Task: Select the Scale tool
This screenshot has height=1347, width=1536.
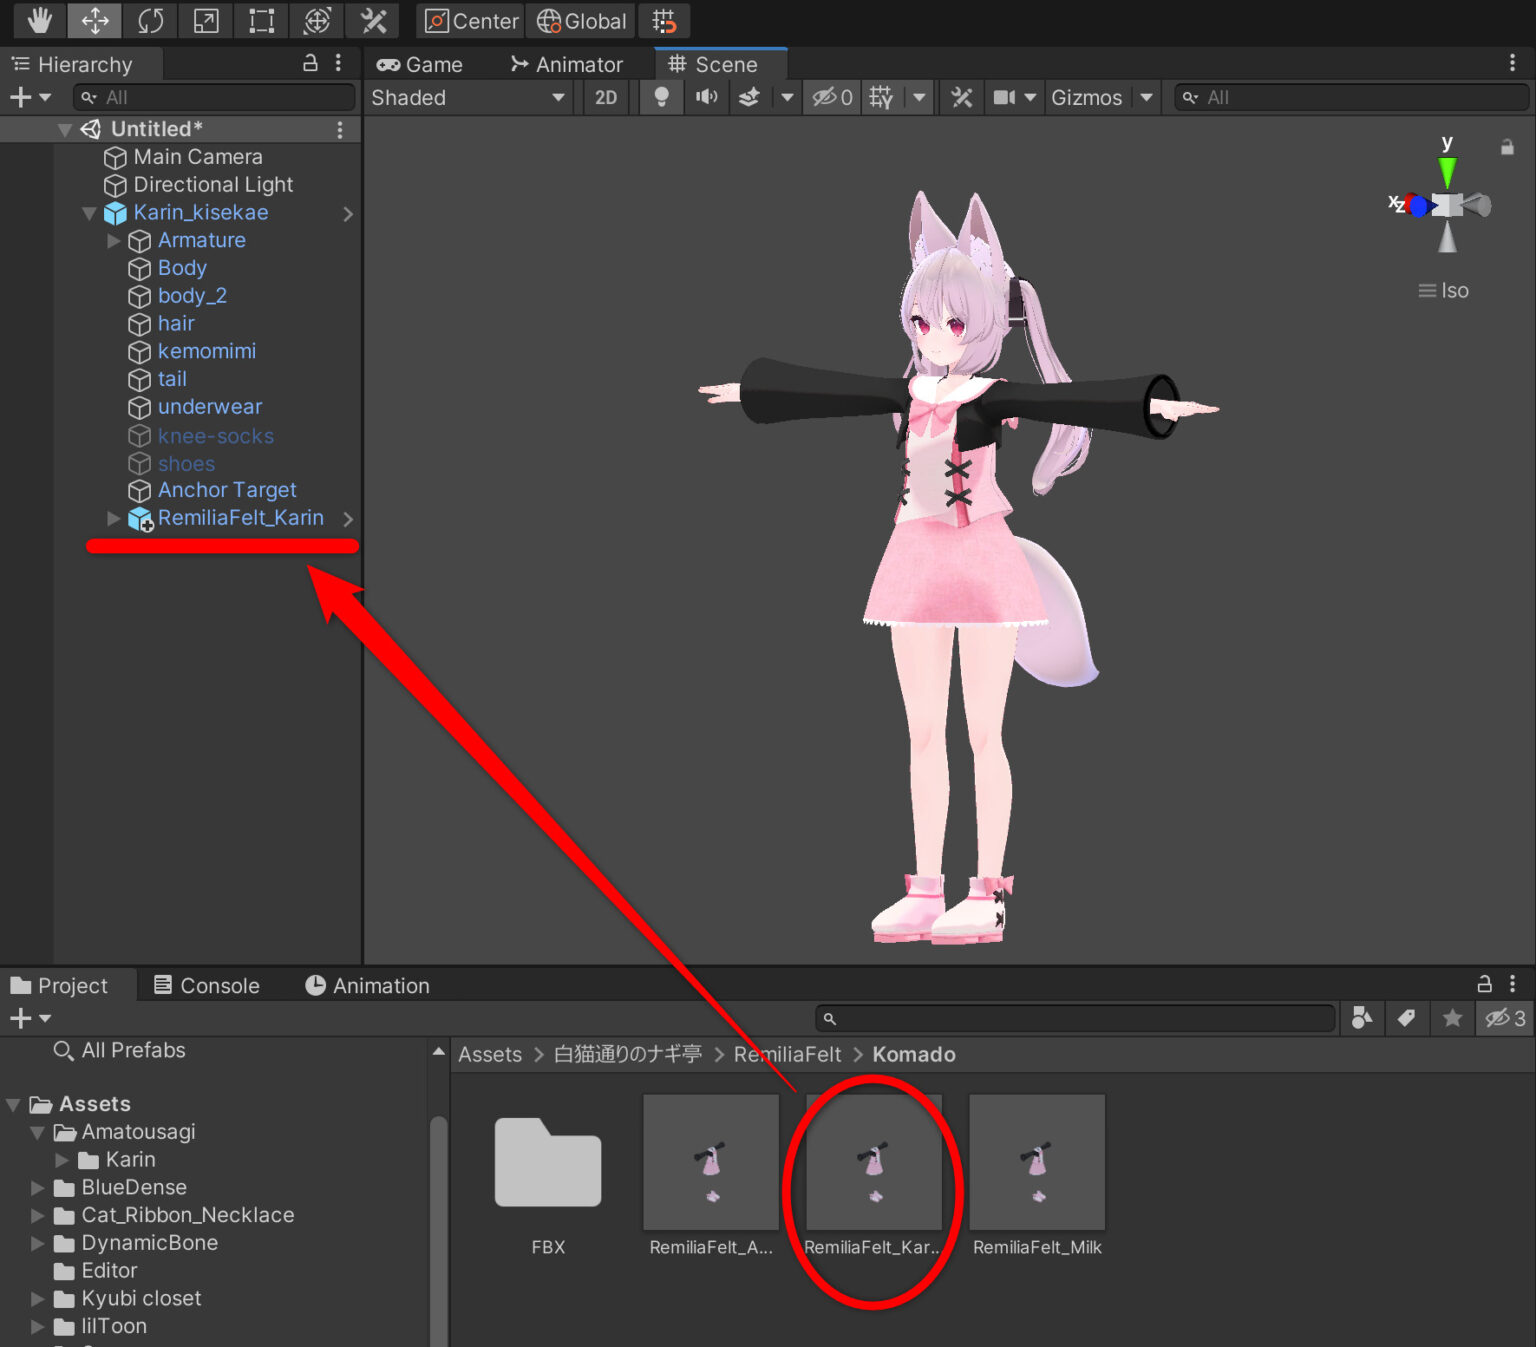Action: click(204, 20)
